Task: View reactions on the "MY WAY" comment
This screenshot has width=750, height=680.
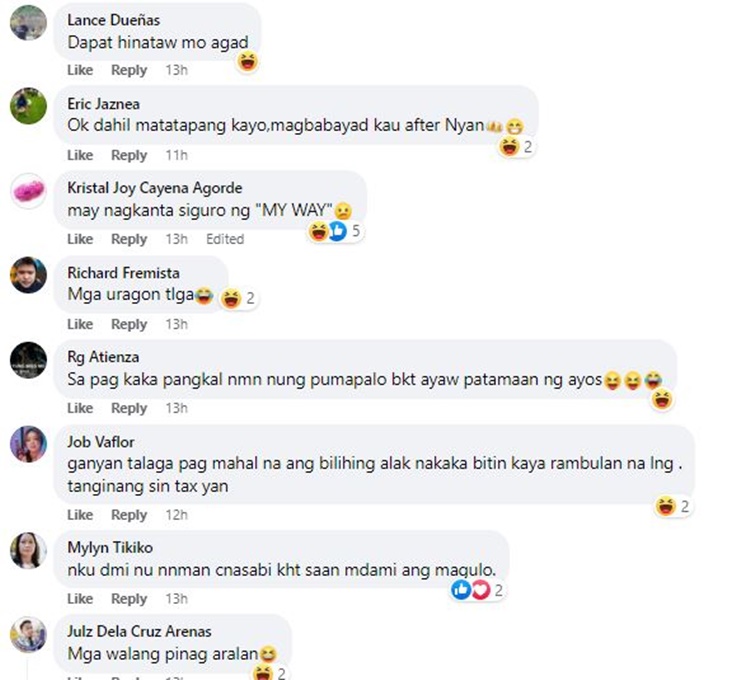Action: click(335, 231)
